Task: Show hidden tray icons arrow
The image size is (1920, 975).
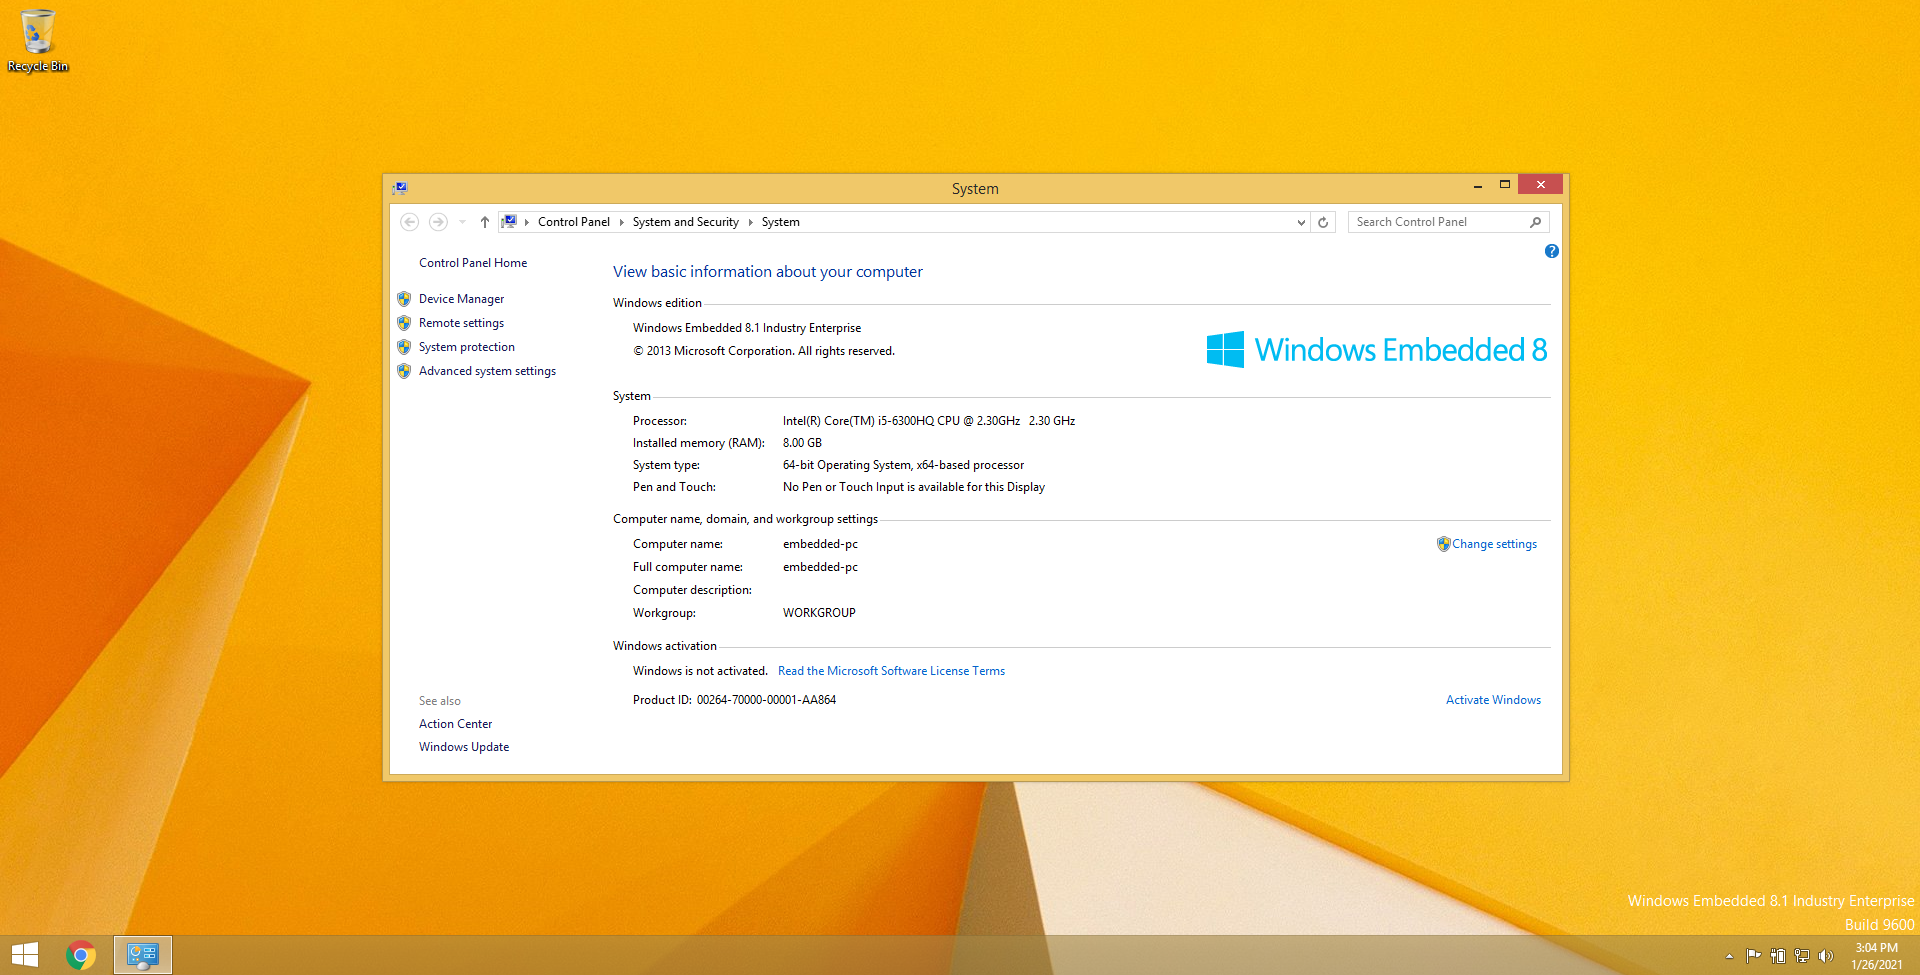Action: (1729, 956)
